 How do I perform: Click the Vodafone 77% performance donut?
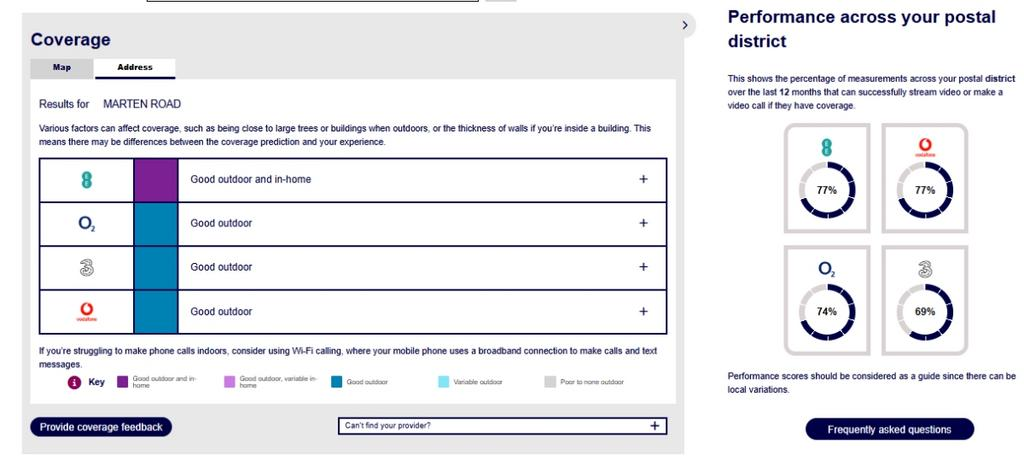click(925, 190)
